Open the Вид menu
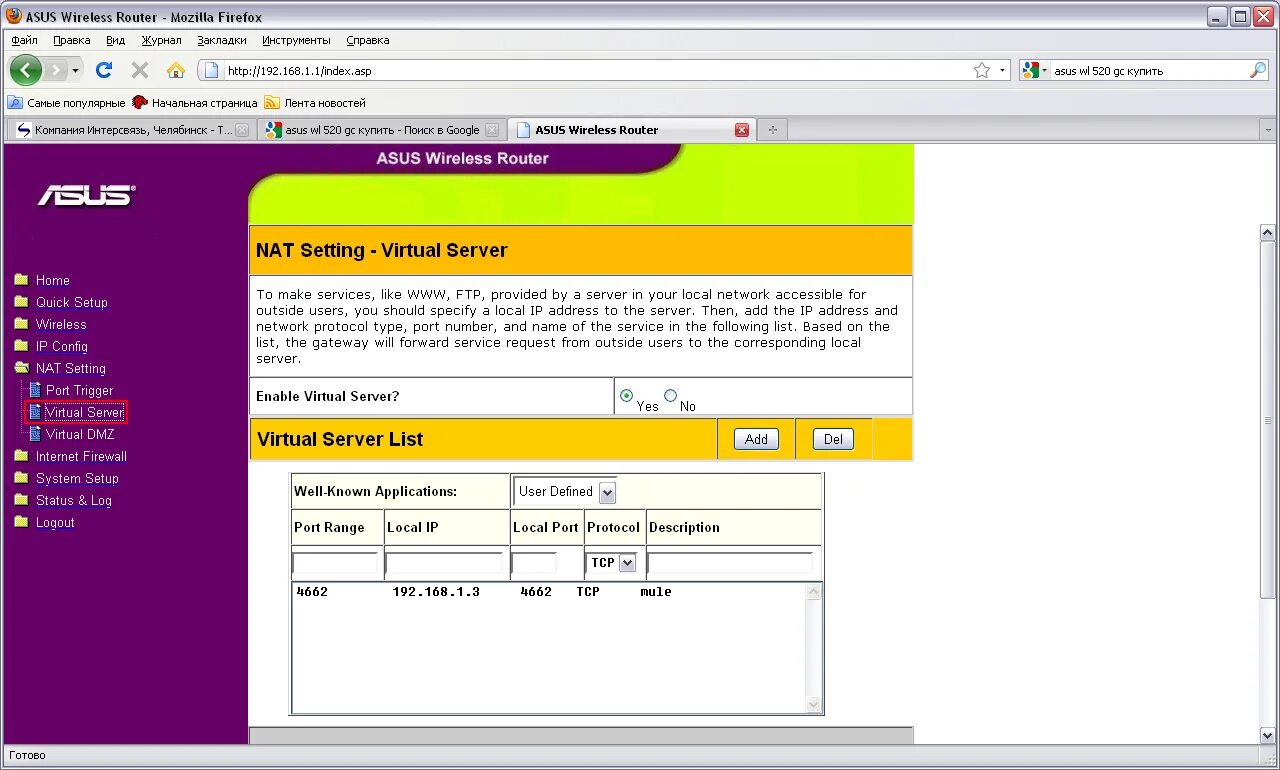Screen dimensions: 1280x770 (115, 40)
